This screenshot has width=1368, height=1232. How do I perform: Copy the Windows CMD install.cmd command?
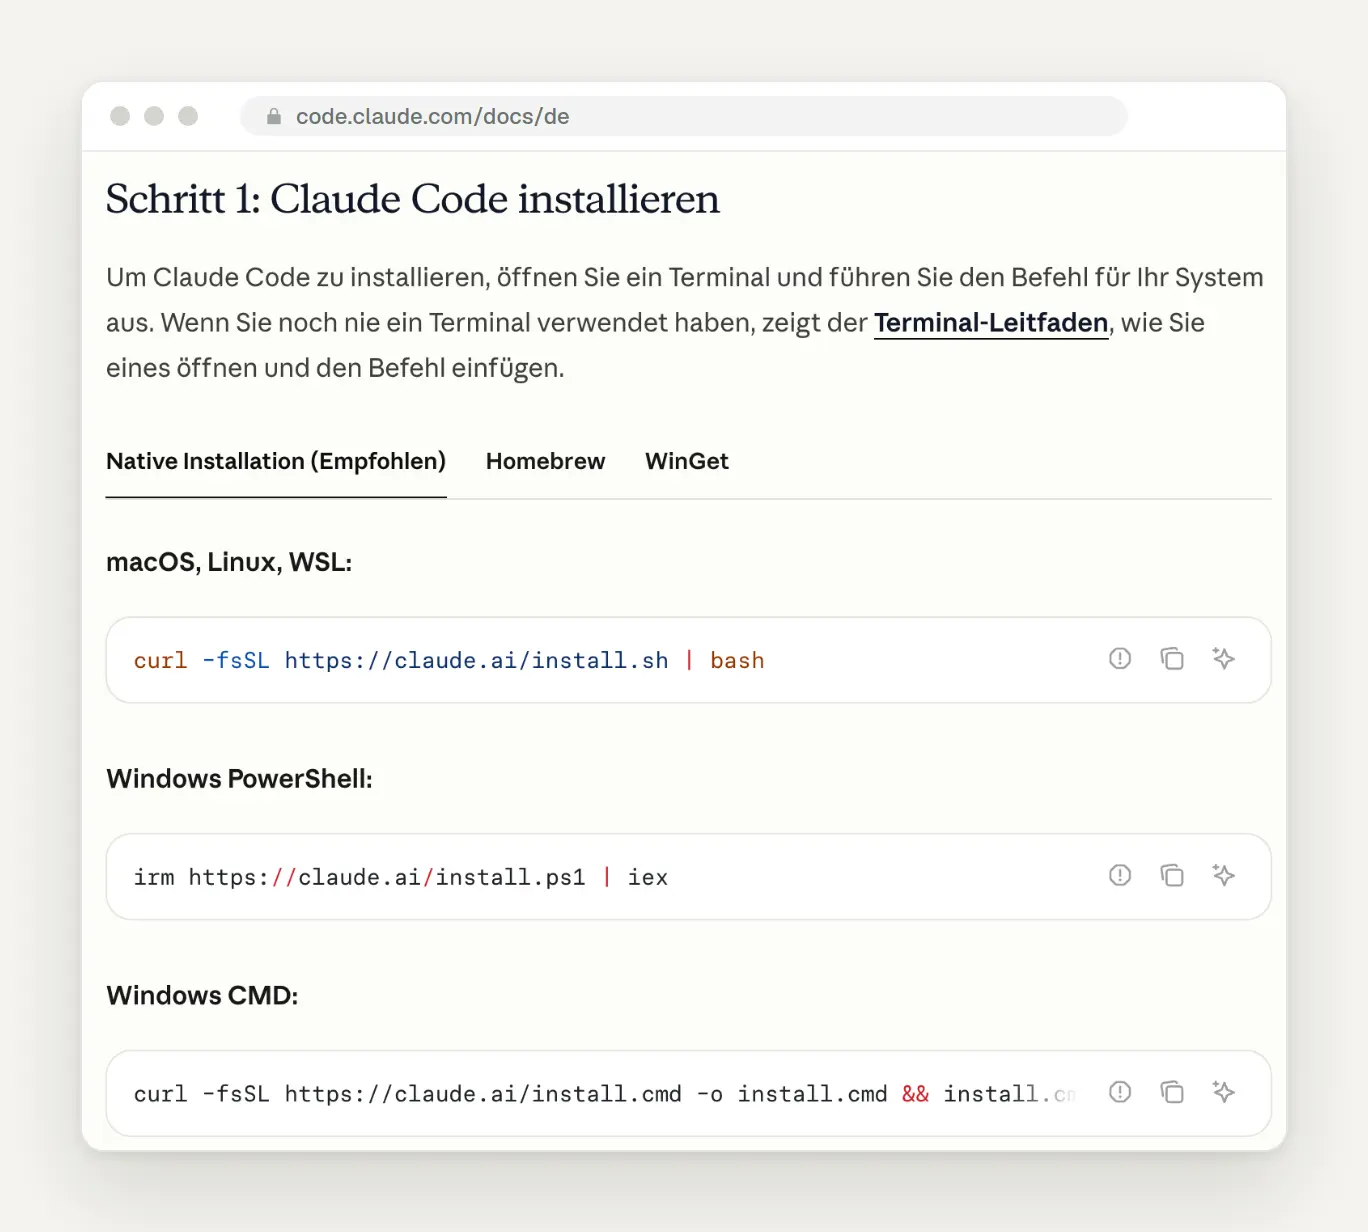tap(1172, 1092)
